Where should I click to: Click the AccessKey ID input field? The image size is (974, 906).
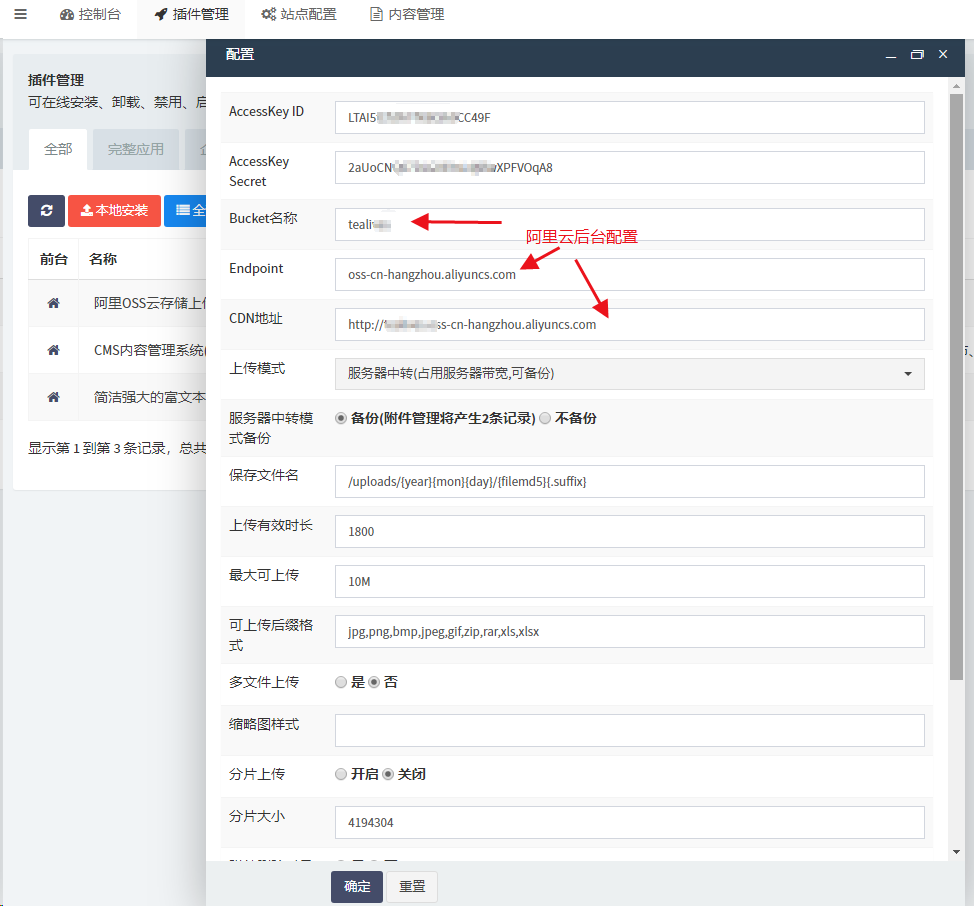[x=629, y=117]
